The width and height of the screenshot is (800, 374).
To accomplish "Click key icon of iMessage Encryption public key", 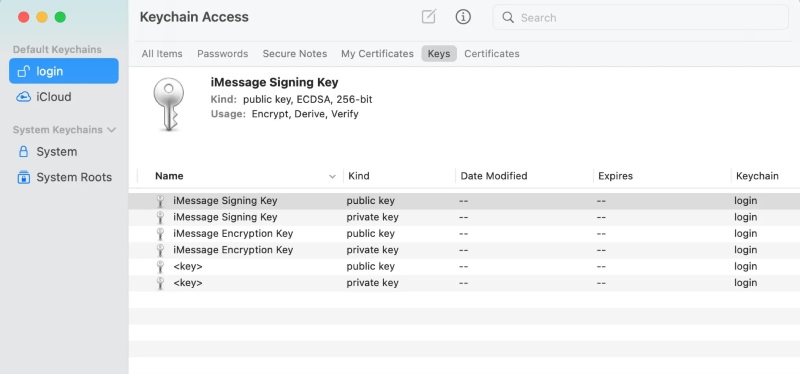I will point(160,234).
